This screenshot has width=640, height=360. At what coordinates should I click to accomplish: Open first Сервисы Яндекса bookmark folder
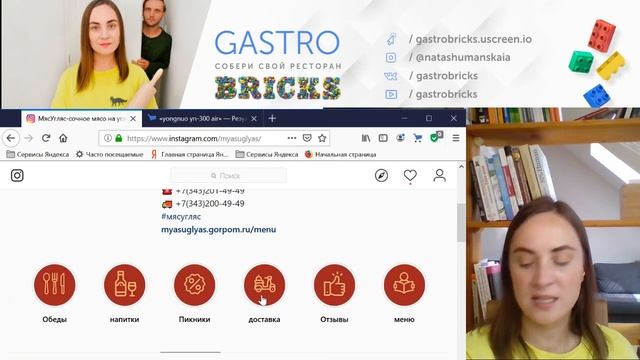(x=38, y=154)
